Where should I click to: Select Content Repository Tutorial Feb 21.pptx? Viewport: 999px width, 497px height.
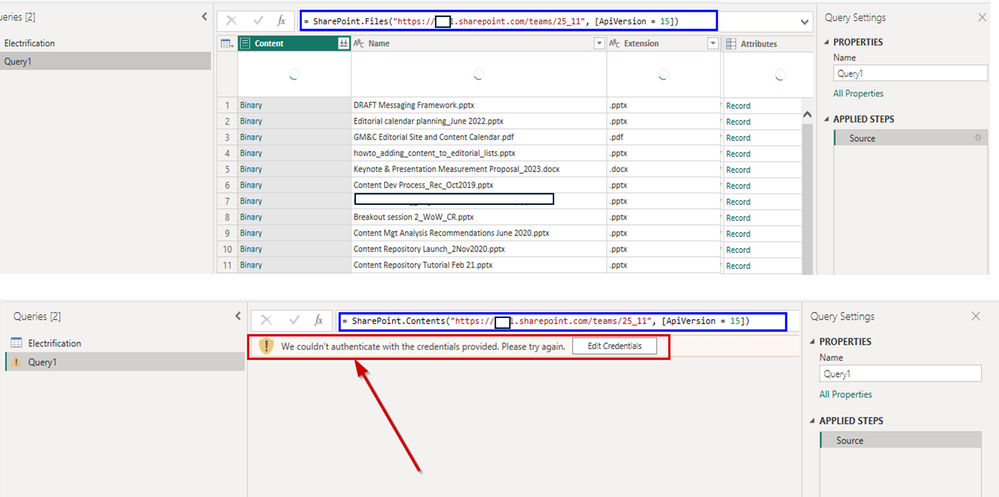tap(478, 265)
